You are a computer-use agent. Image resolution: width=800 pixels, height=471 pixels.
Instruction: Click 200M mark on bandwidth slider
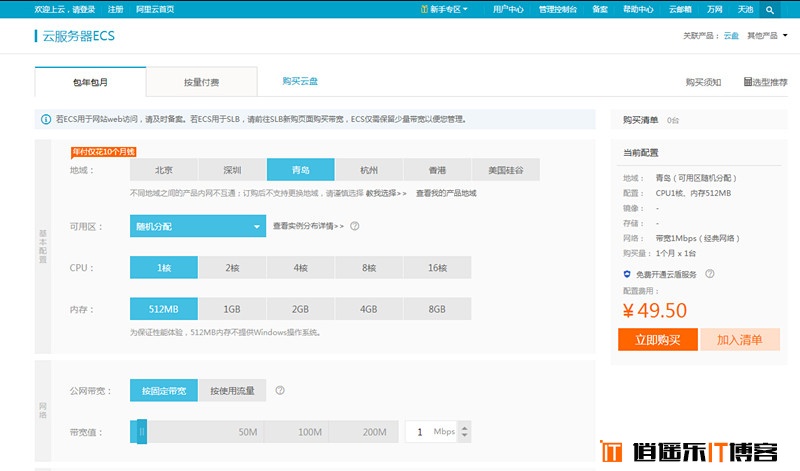374,432
